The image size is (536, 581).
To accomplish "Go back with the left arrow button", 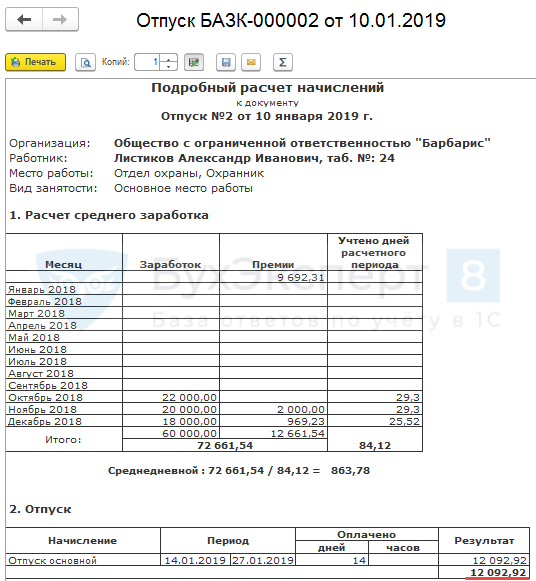I will [x=24, y=19].
